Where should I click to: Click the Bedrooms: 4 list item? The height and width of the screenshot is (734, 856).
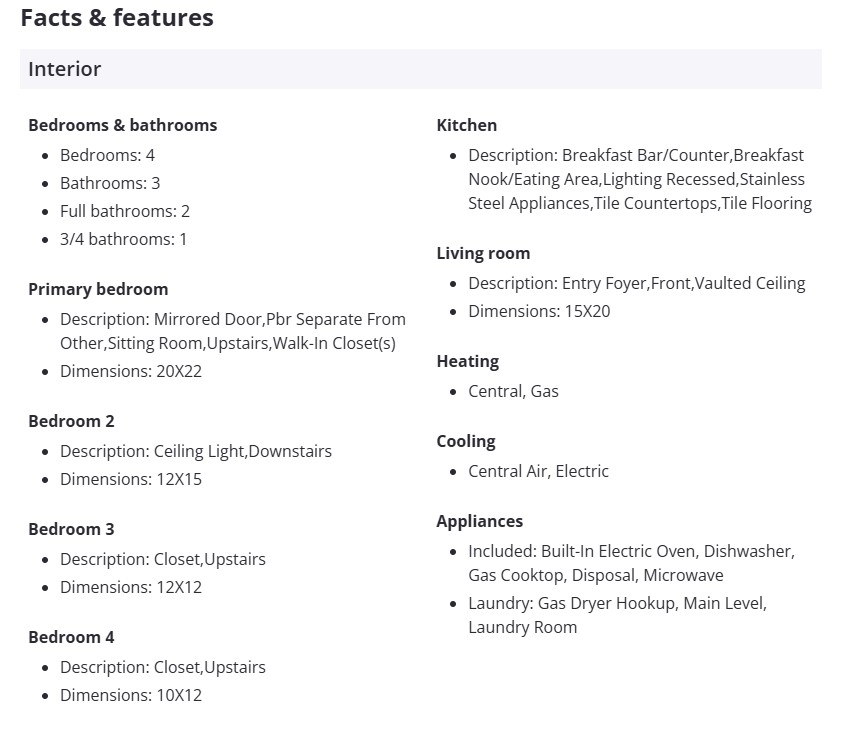(107, 155)
